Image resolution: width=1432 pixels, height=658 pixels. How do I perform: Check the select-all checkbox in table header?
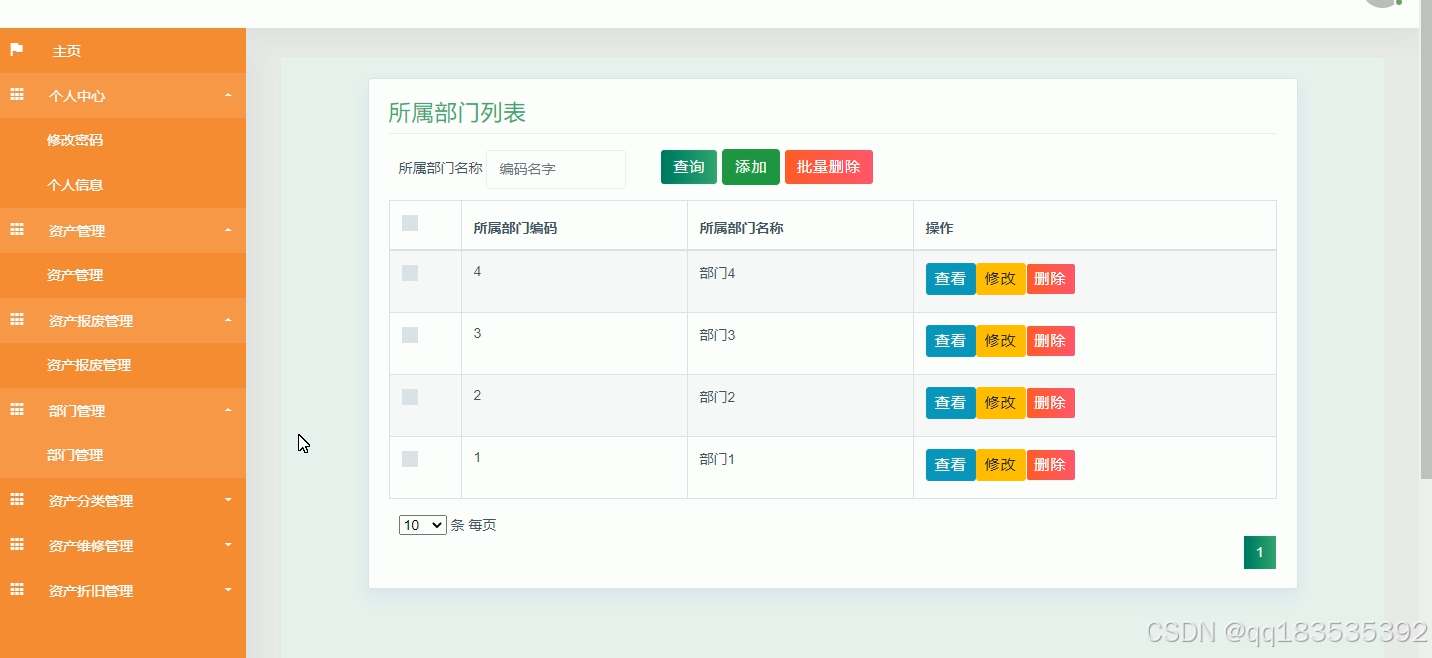point(409,223)
